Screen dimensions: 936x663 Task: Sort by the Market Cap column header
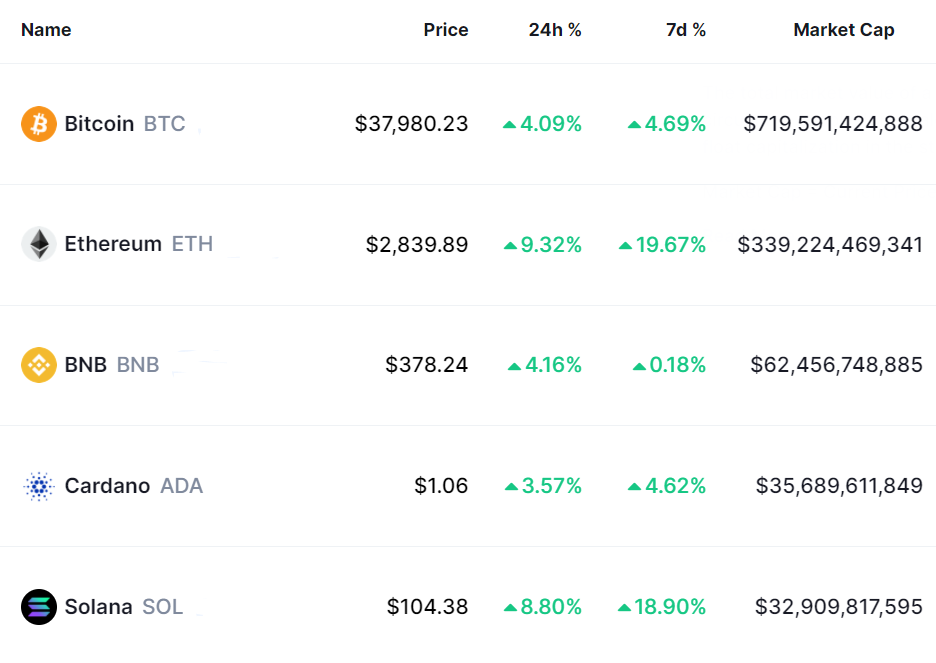pos(843,30)
